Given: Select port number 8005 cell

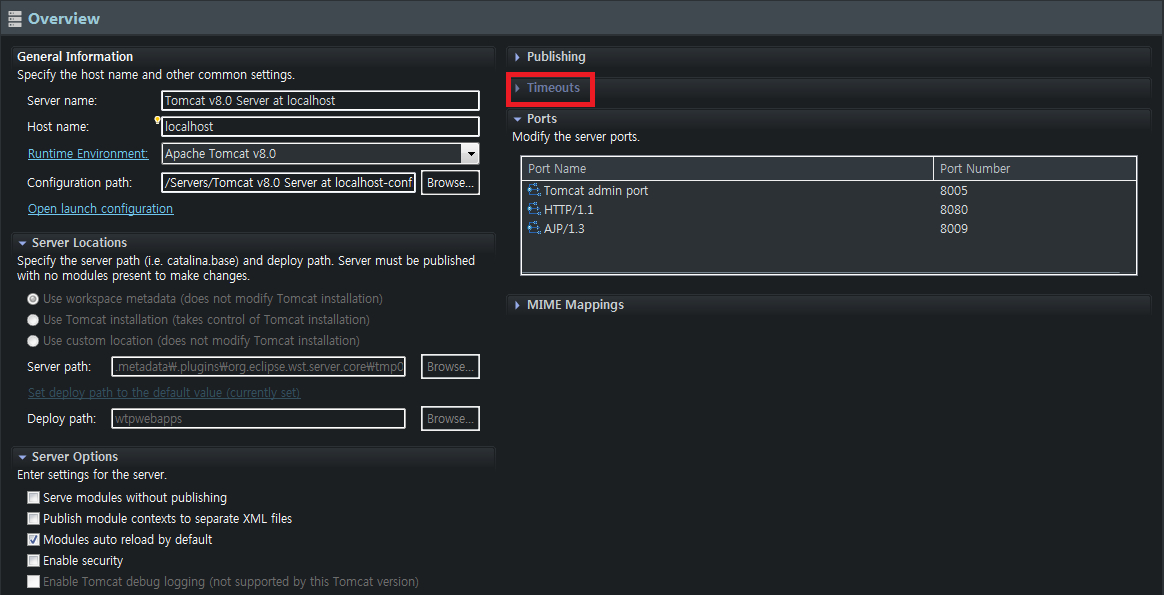Looking at the screenshot, I should pos(954,191).
